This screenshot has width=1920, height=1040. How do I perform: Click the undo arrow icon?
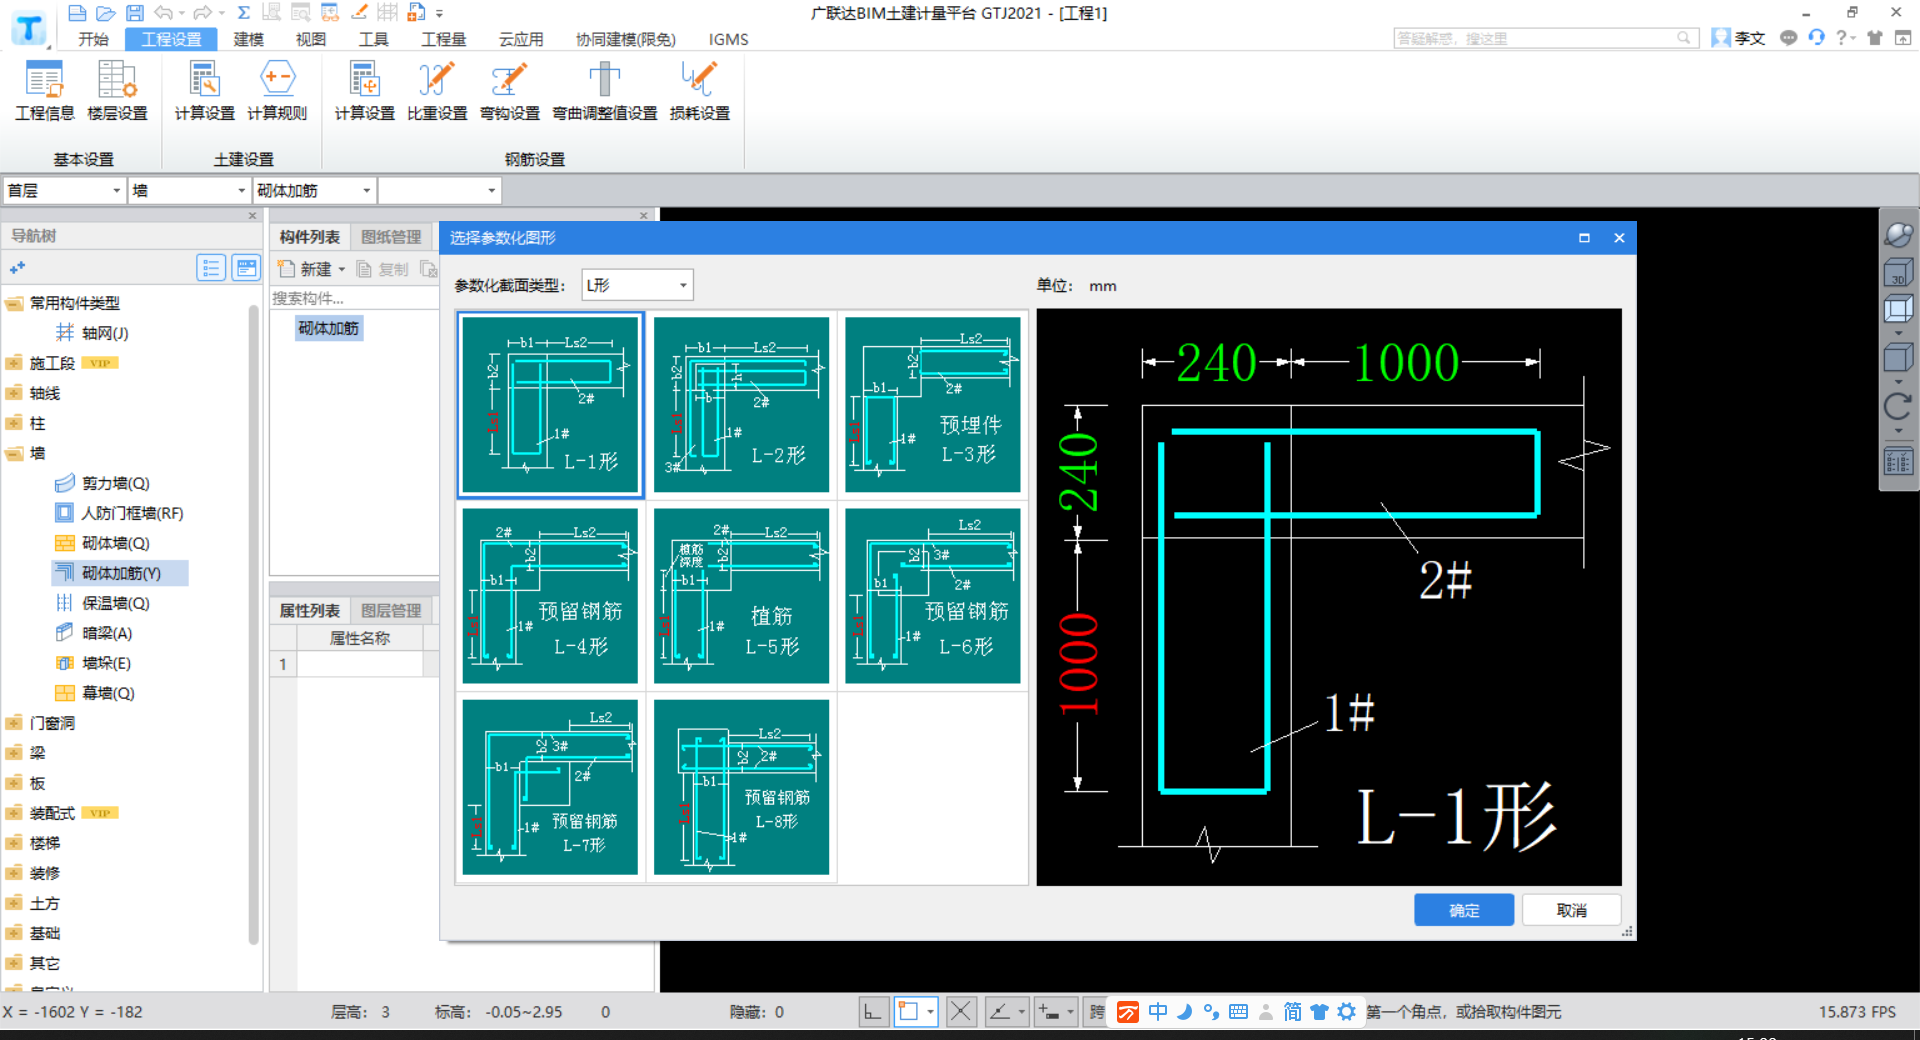(164, 13)
